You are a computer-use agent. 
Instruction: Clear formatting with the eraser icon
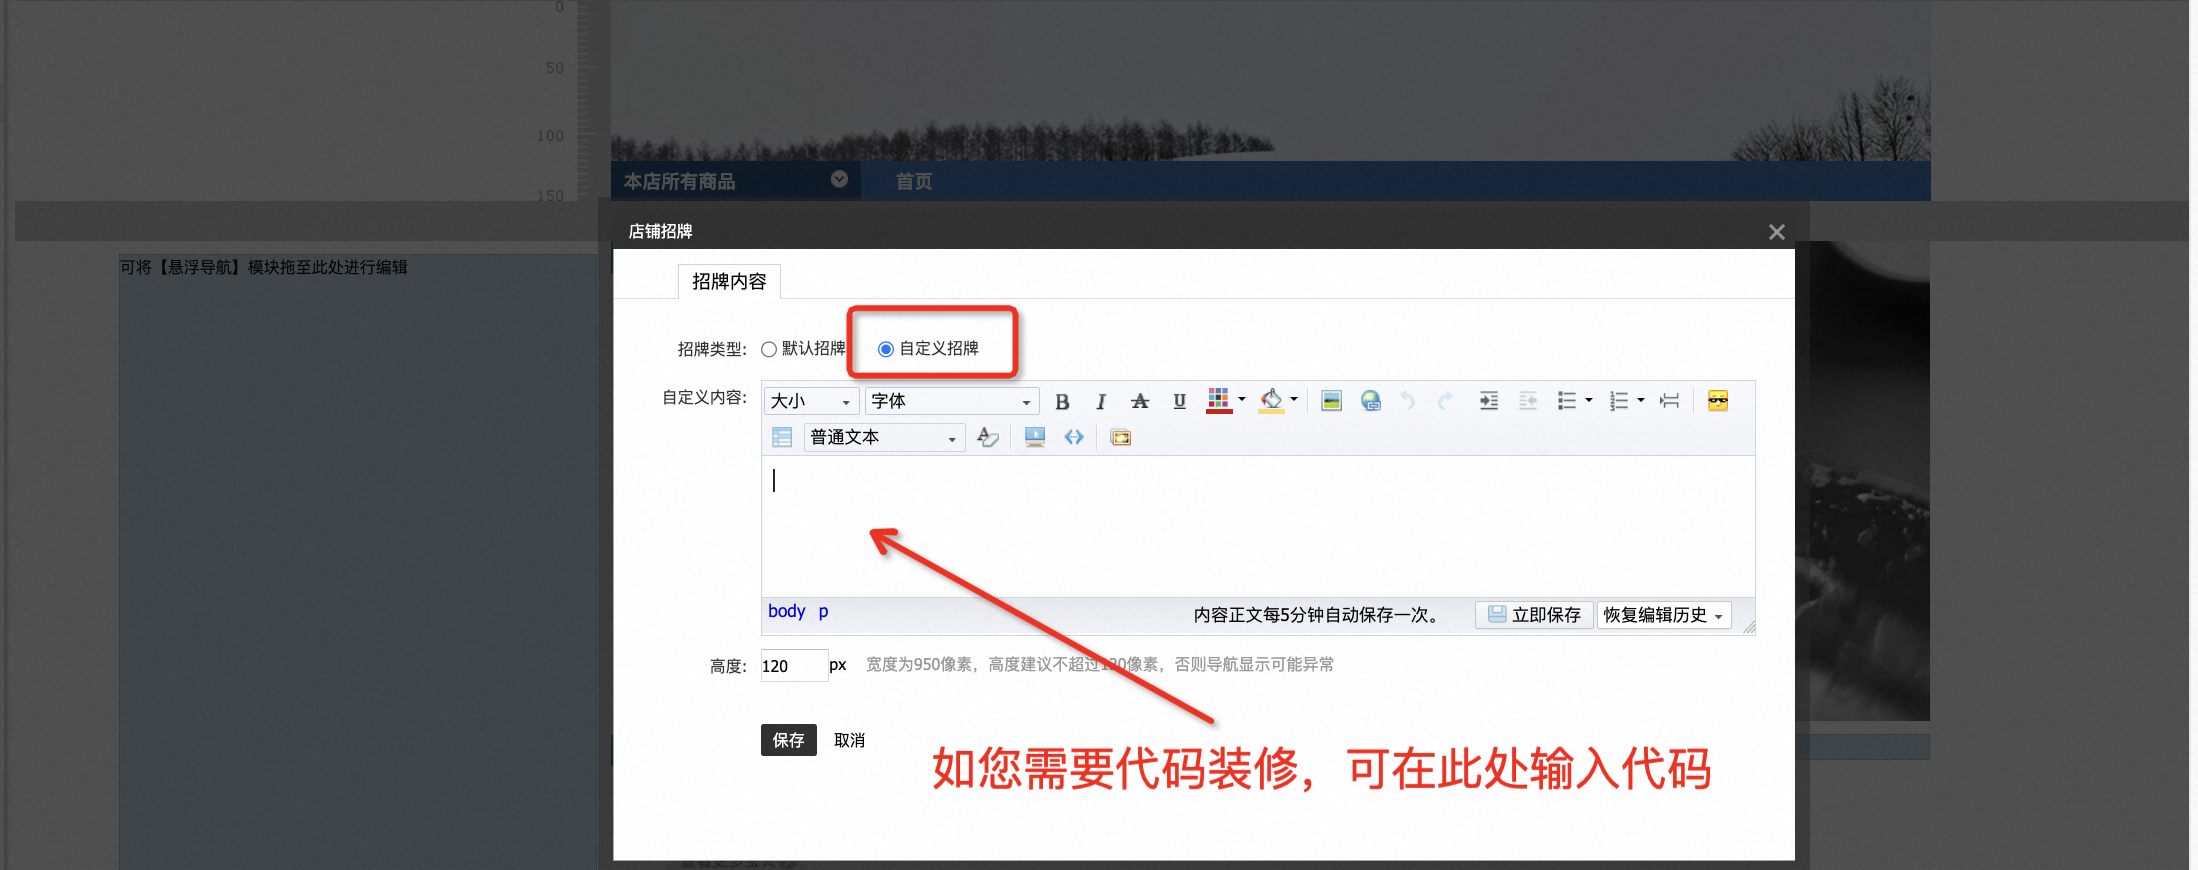pyautogui.click(x=988, y=437)
